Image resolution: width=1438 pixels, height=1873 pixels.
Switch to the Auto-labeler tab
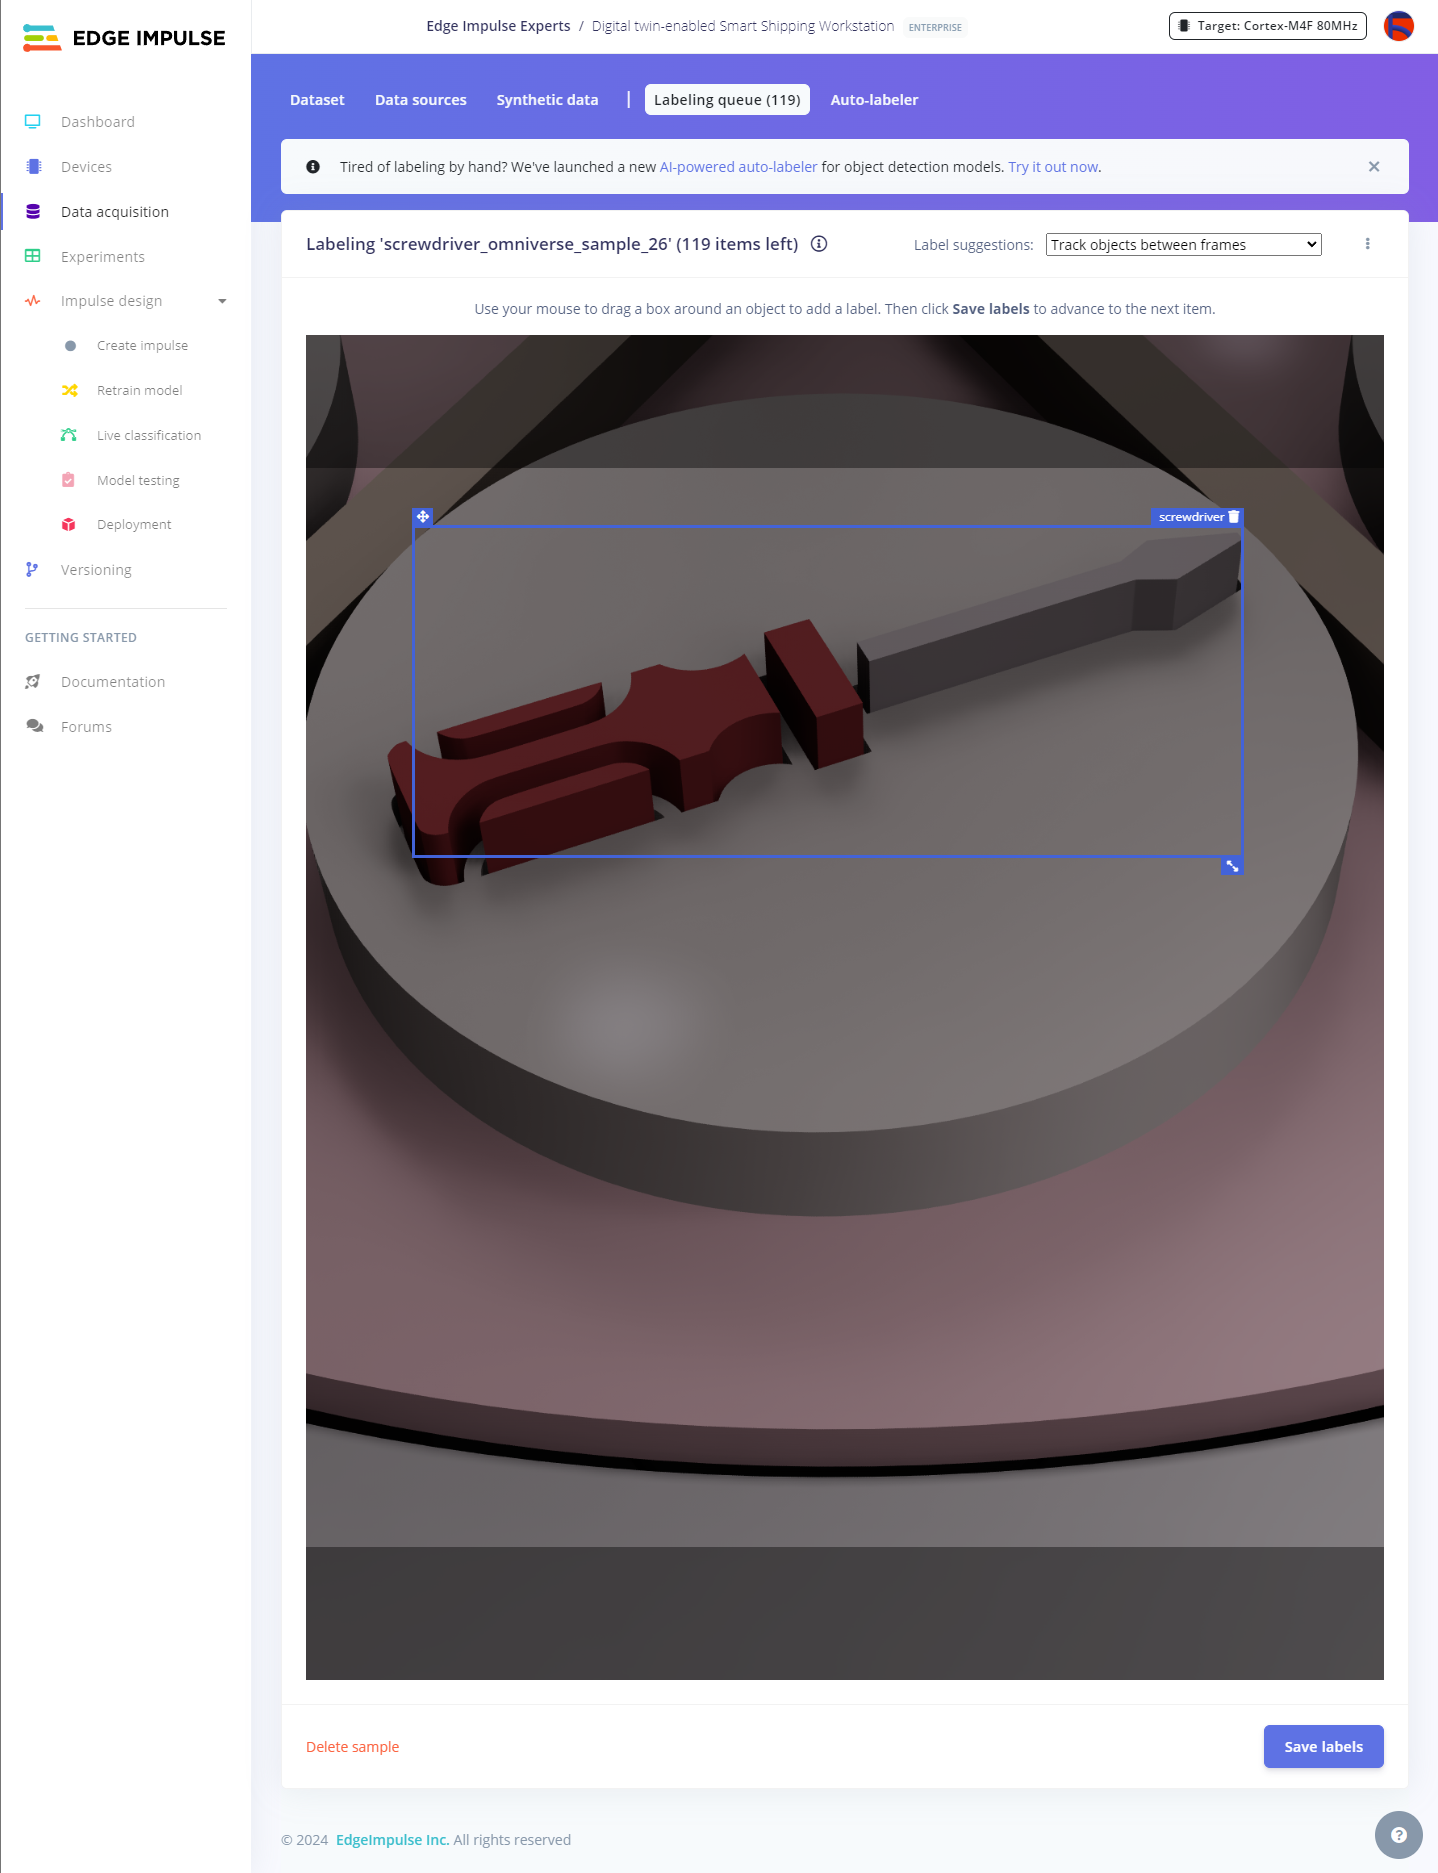pos(874,100)
